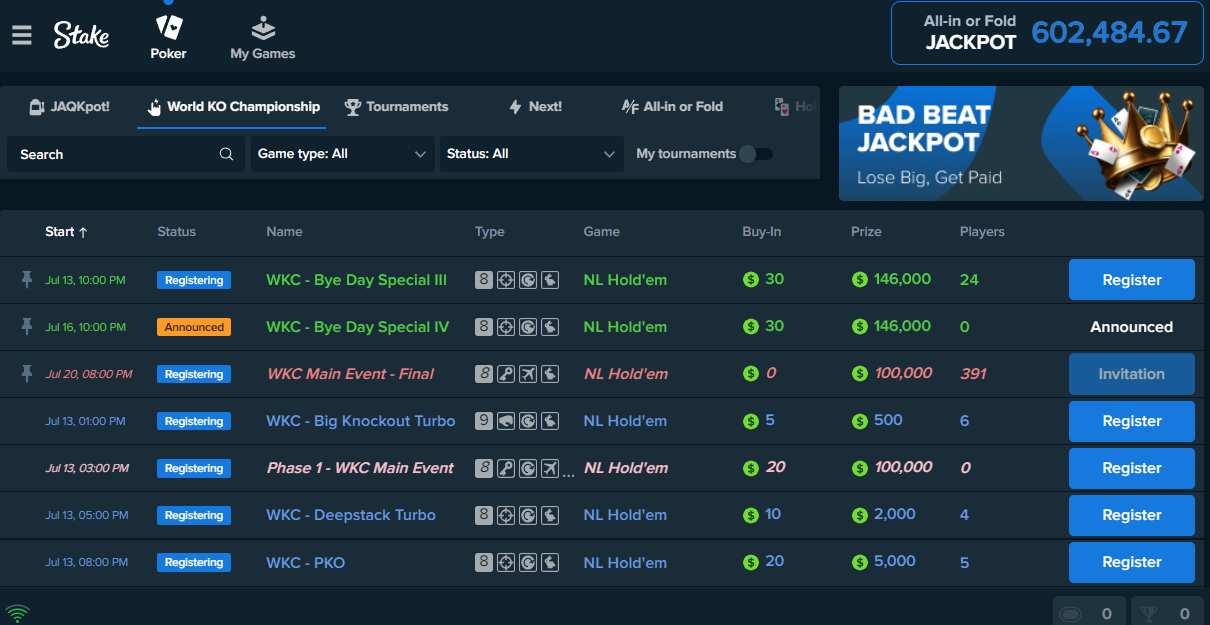
Task: Click the bounty crosshair icon in Bye Day Special III row
Action: [506, 280]
